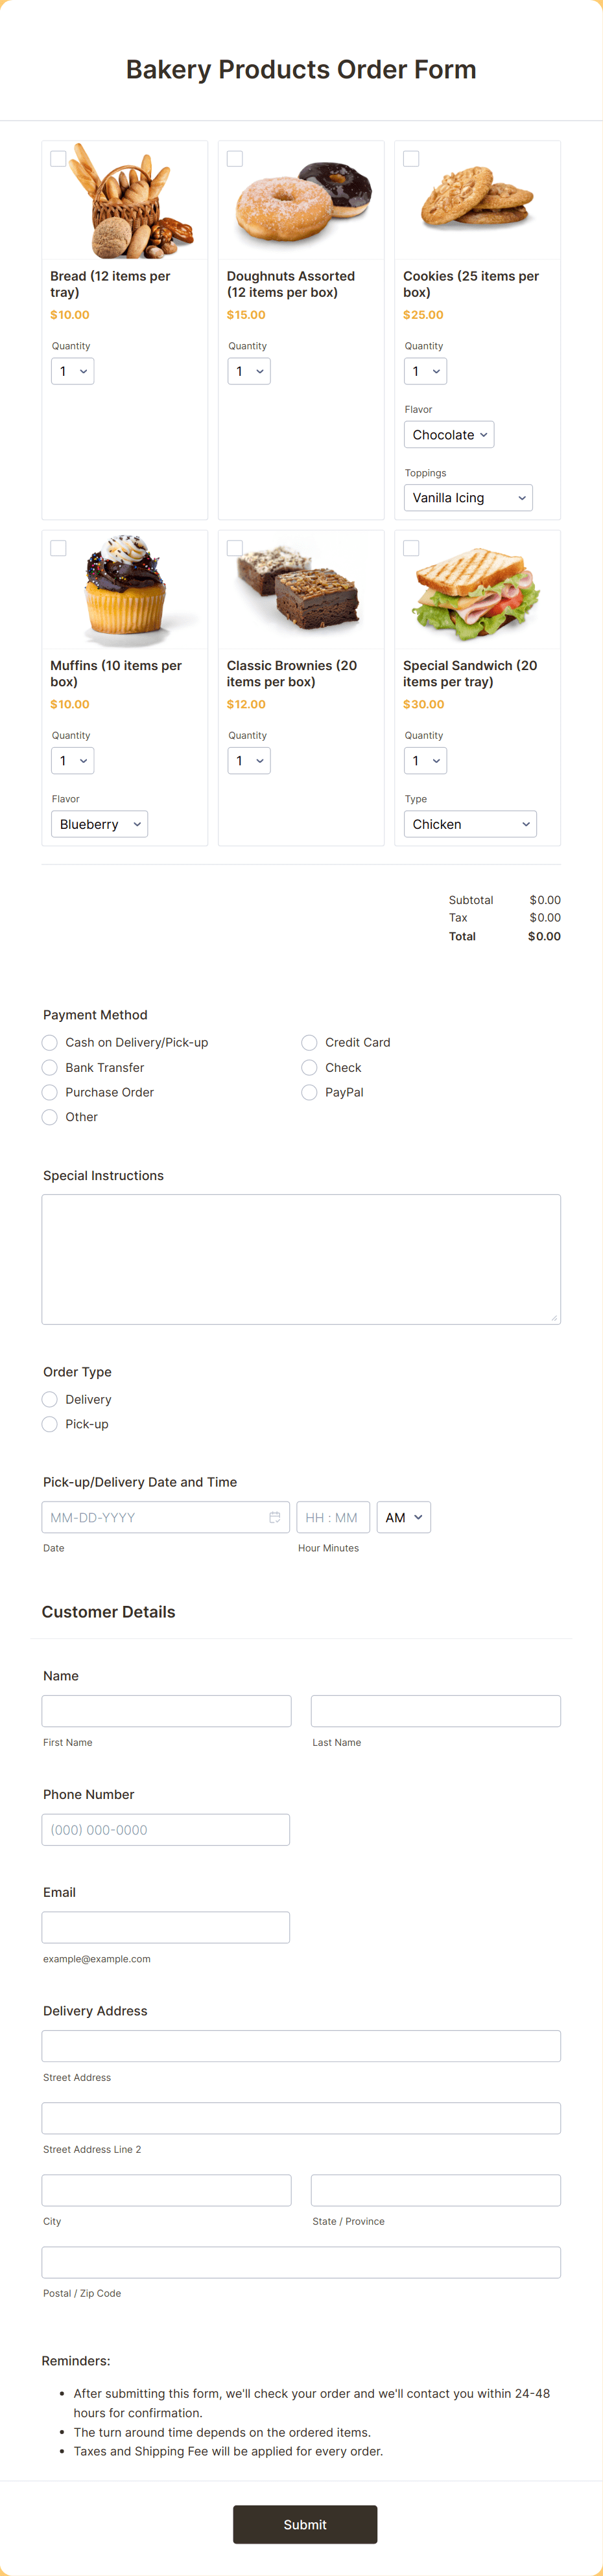The width and height of the screenshot is (603, 2576).
Task: Check the Special Sandwich checkbox
Action: 410,547
